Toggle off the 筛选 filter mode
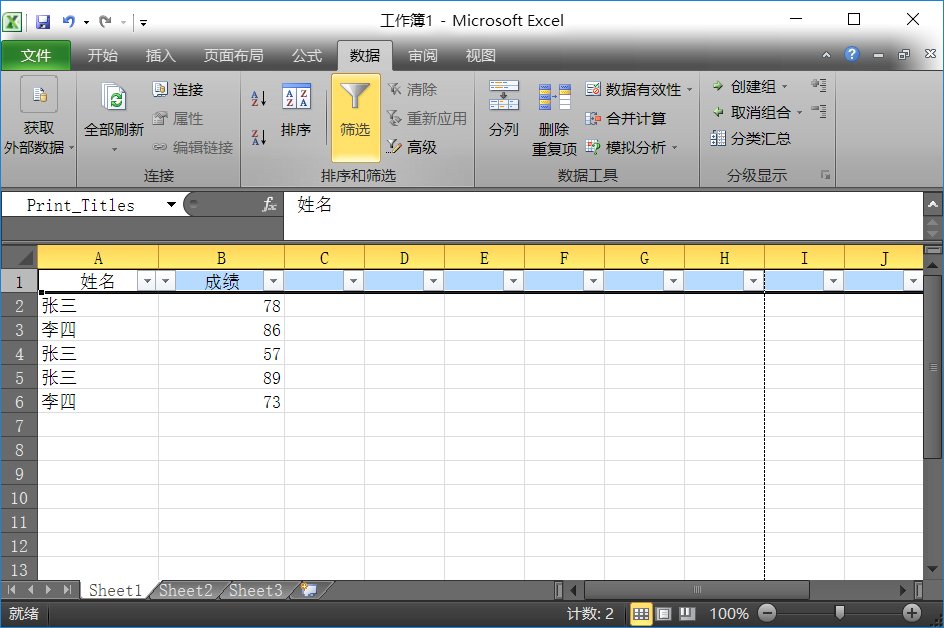This screenshot has height=628, width=944. (x=355, y=113)
